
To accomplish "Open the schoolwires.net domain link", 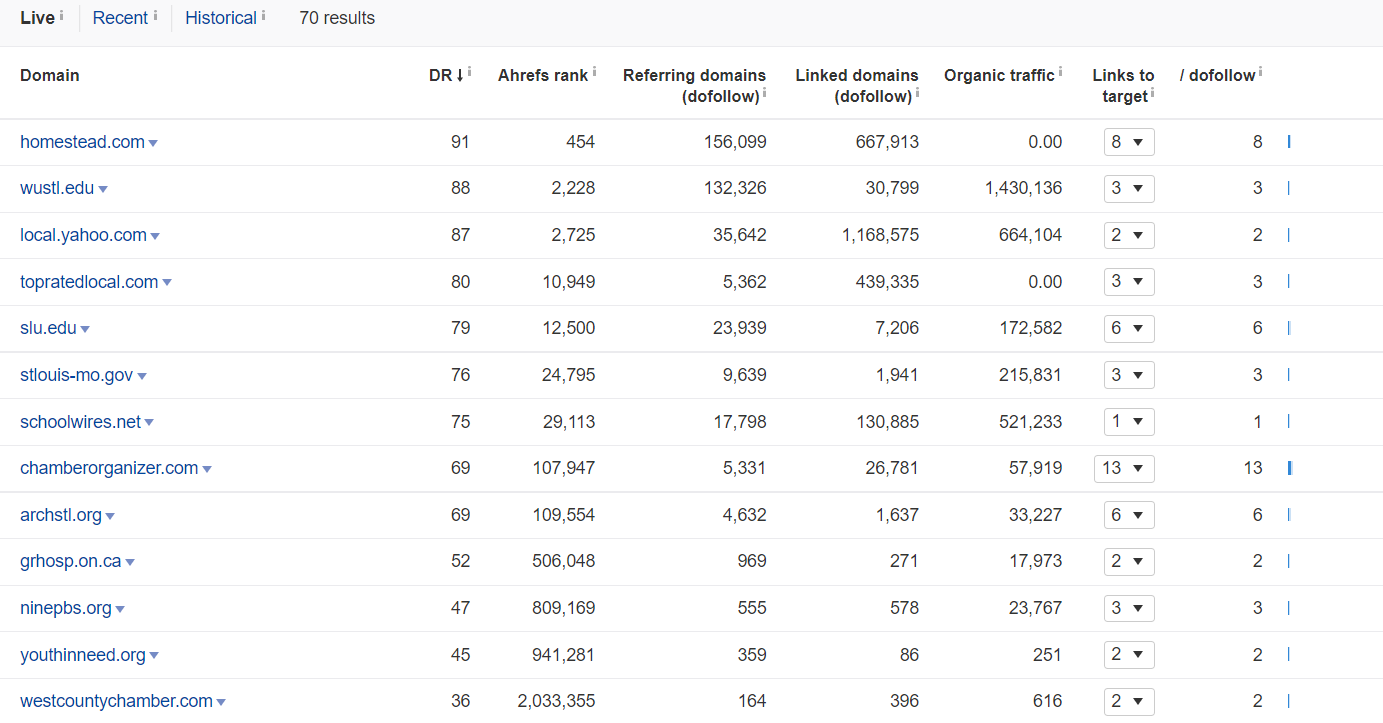I will click(x=80, y=422).
